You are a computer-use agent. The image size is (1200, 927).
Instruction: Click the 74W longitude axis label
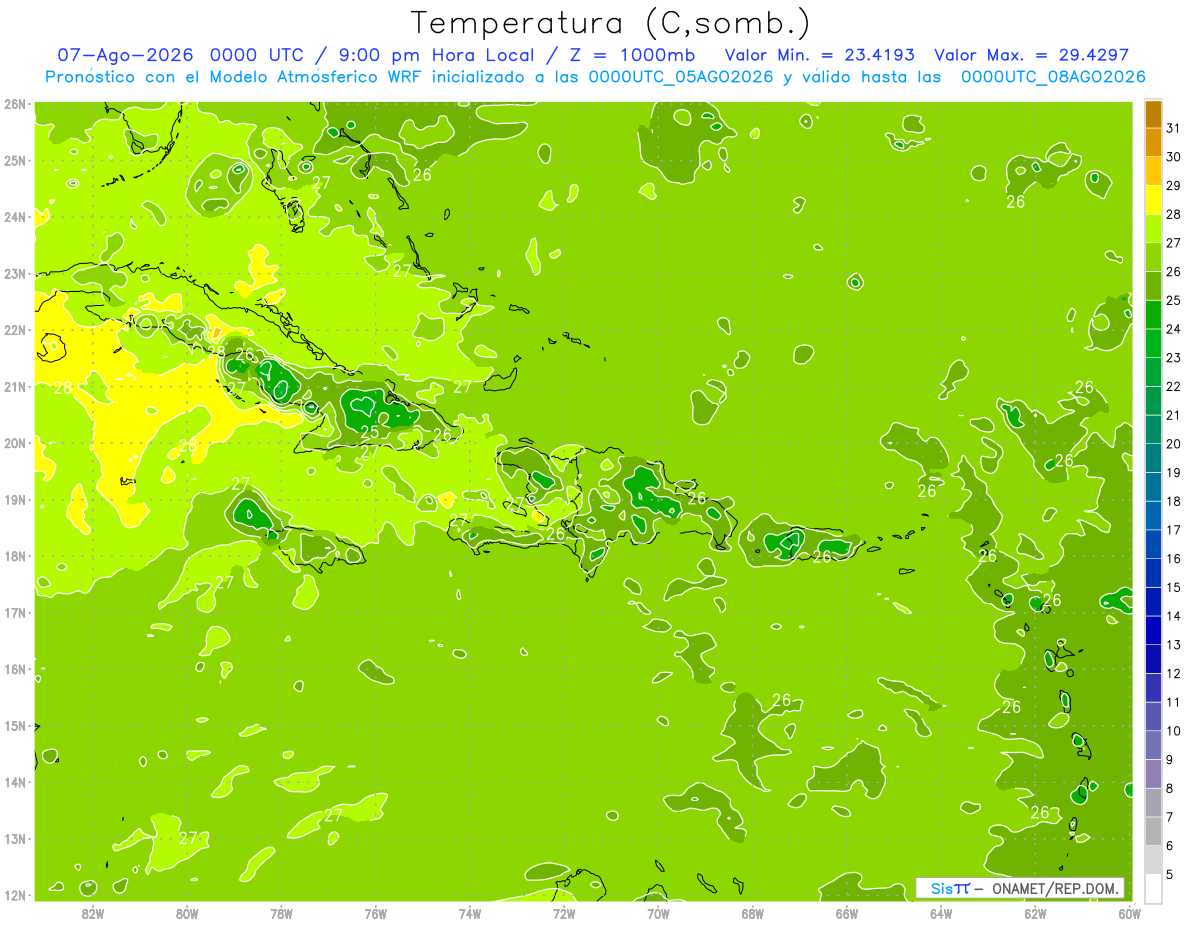point(469,913)
